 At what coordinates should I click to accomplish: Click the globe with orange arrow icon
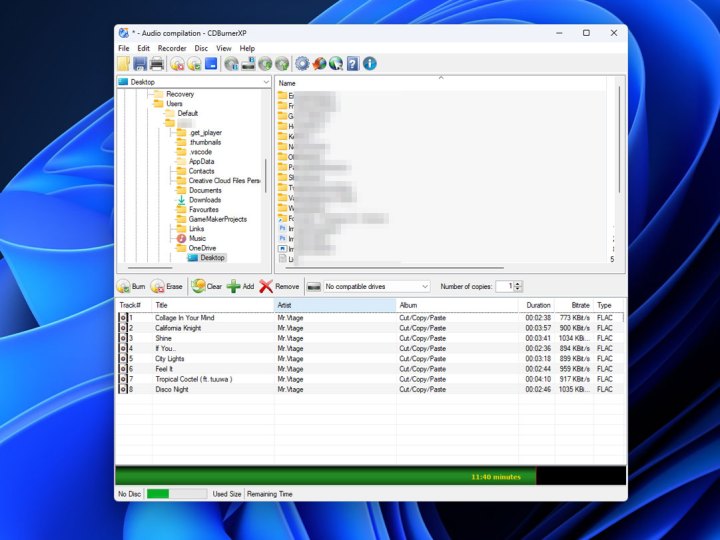click(x=319, y=63)
